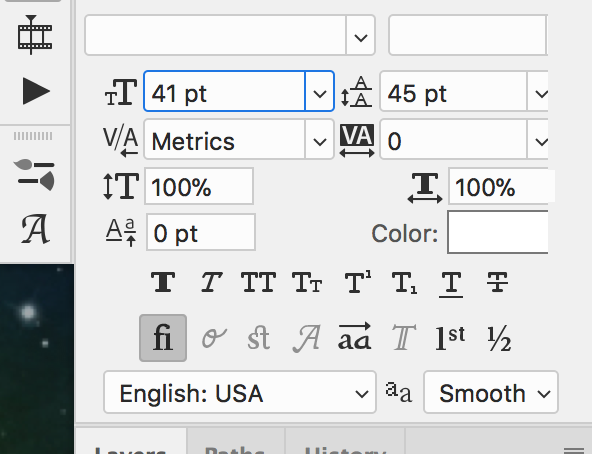Enable All Caps text style
Image resolution: width=592 pixels, height=454 pixels.
258,282
